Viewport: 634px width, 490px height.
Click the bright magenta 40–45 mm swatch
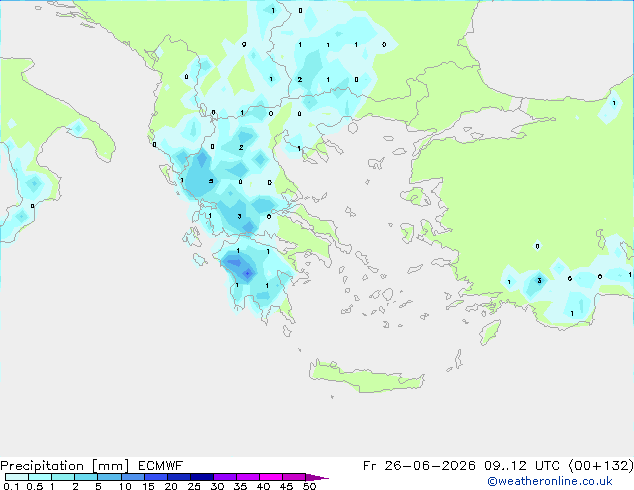271,477
